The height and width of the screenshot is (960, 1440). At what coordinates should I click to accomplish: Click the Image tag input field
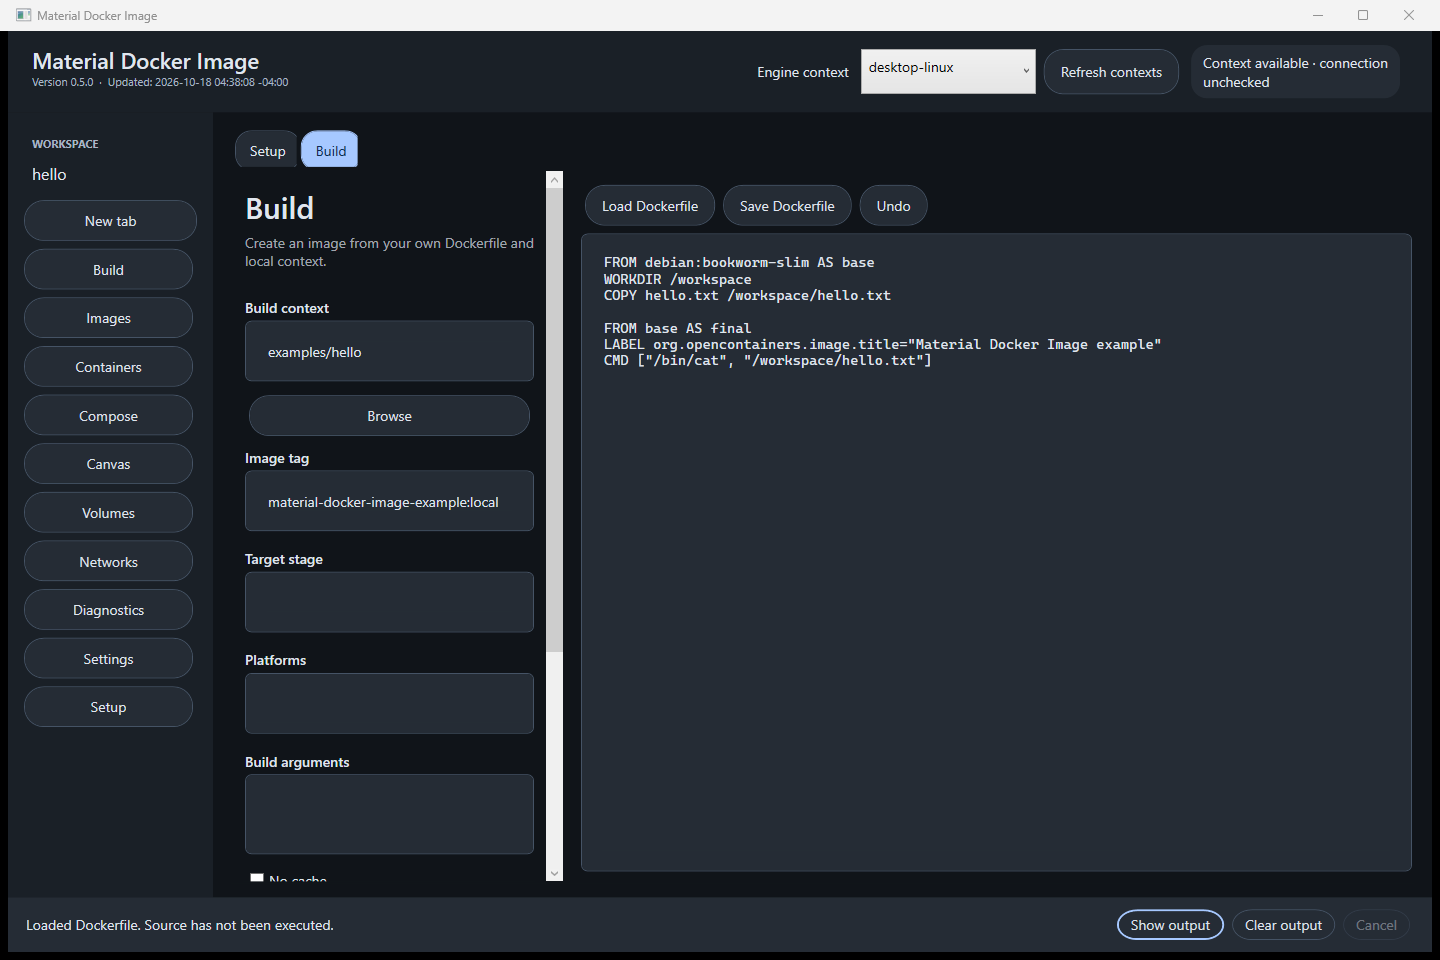(x=389, y=501)
